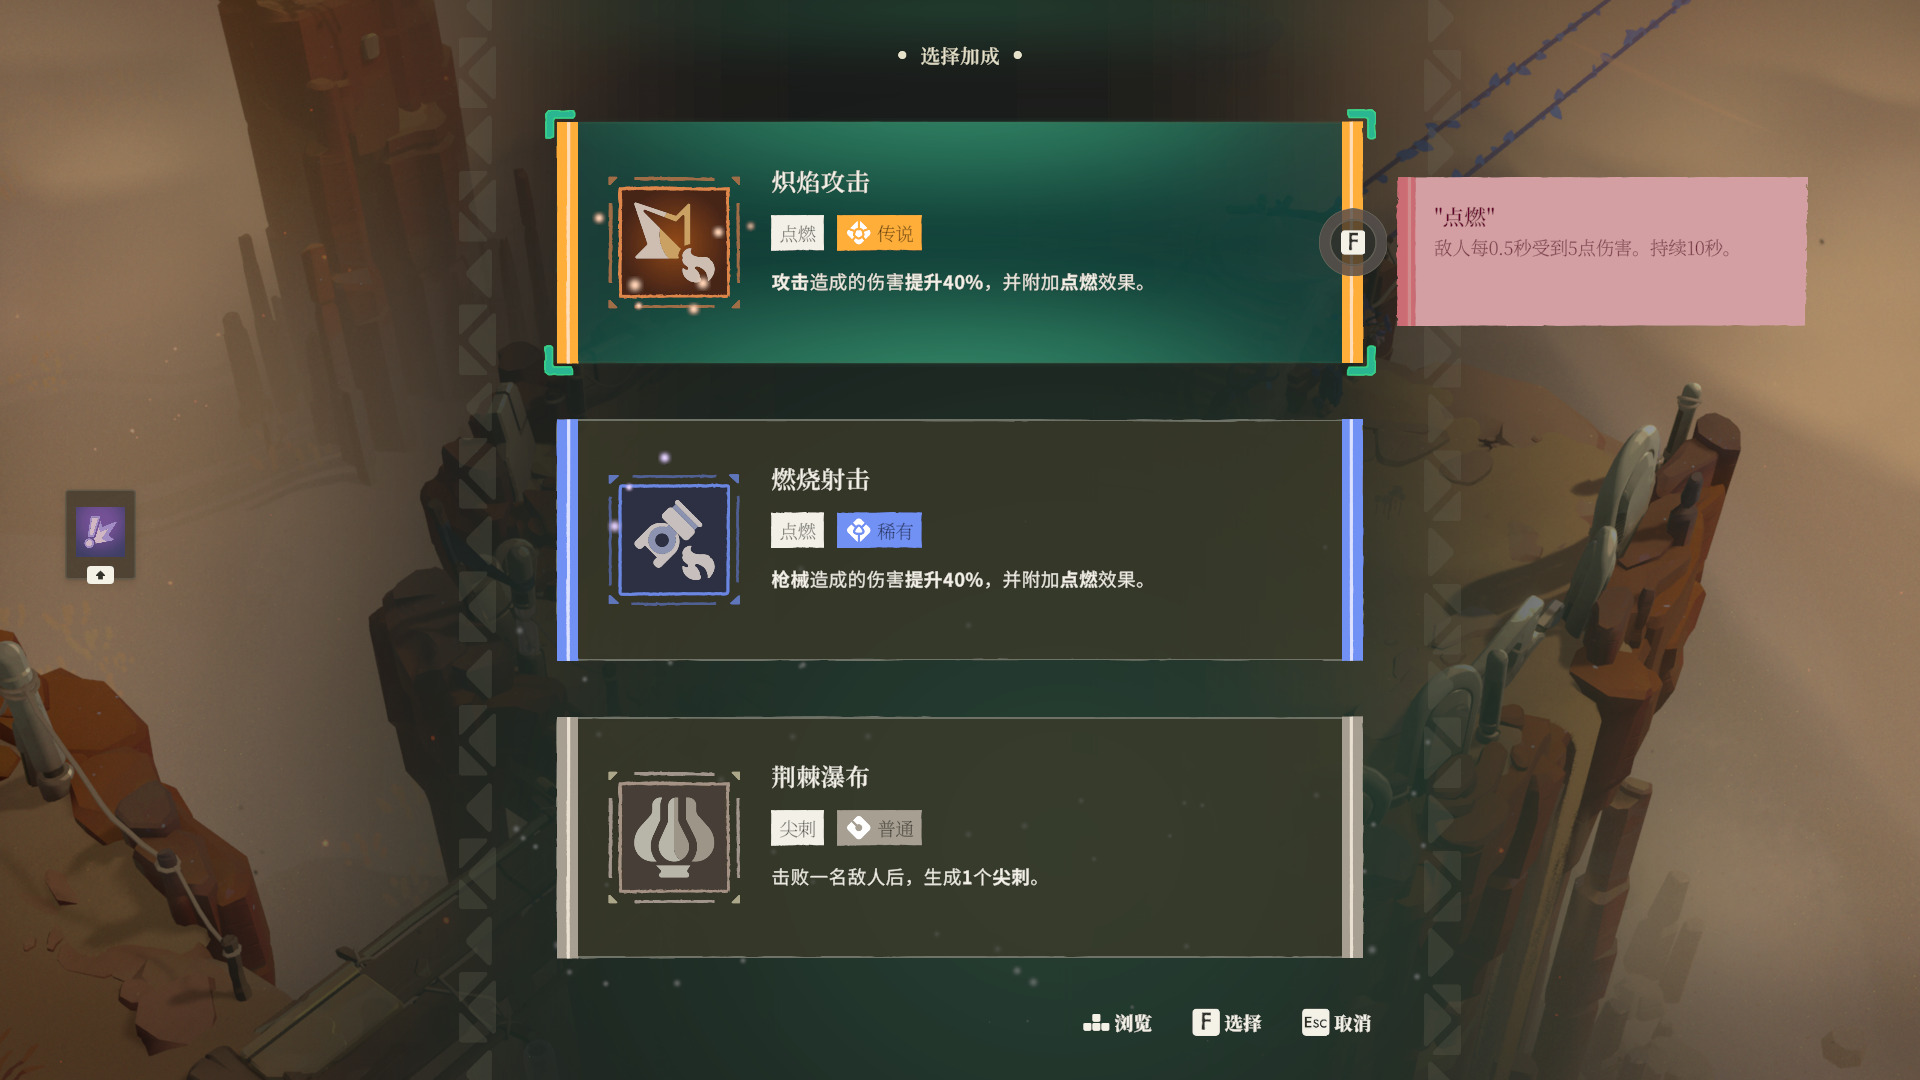
Task: Choose the 炽焰攻击 boost card title
Action: point(820,182)
